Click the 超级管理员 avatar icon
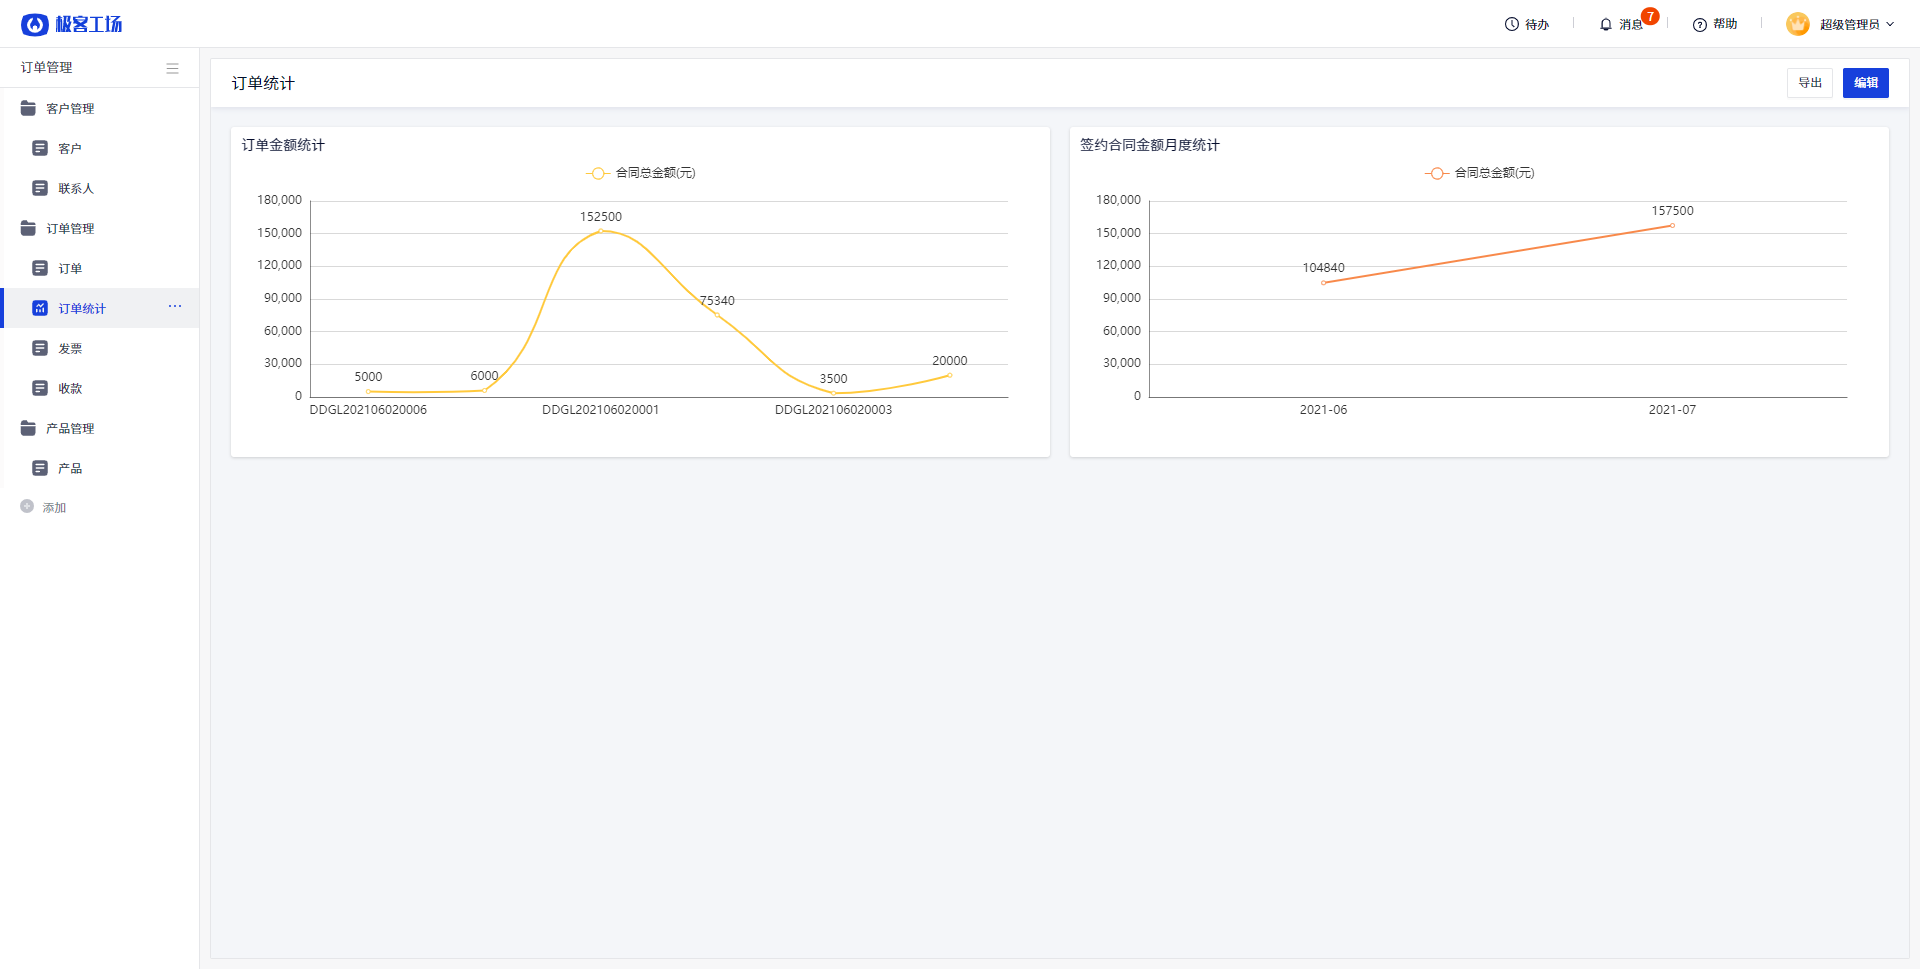The width and height of the screenshot is (1920, 969). (x=1797, y=24)
